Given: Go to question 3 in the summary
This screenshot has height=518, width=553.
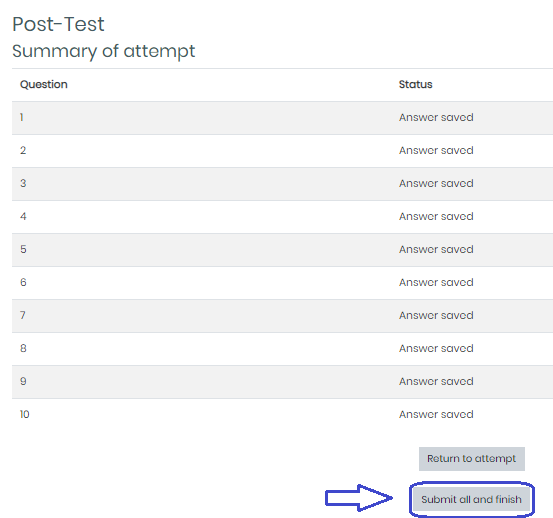Looking at the screenshot, I should (x=23, y=183).
